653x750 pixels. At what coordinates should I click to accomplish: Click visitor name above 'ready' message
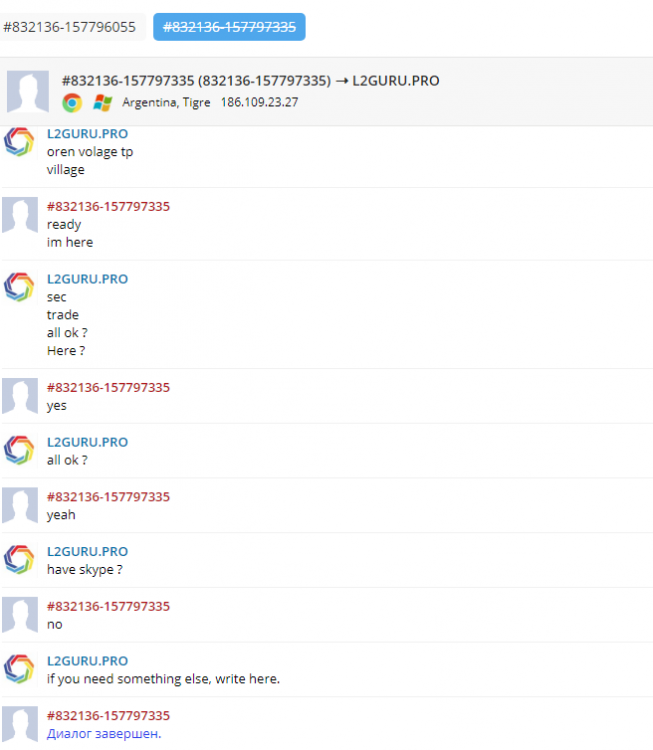coord(108,206)
